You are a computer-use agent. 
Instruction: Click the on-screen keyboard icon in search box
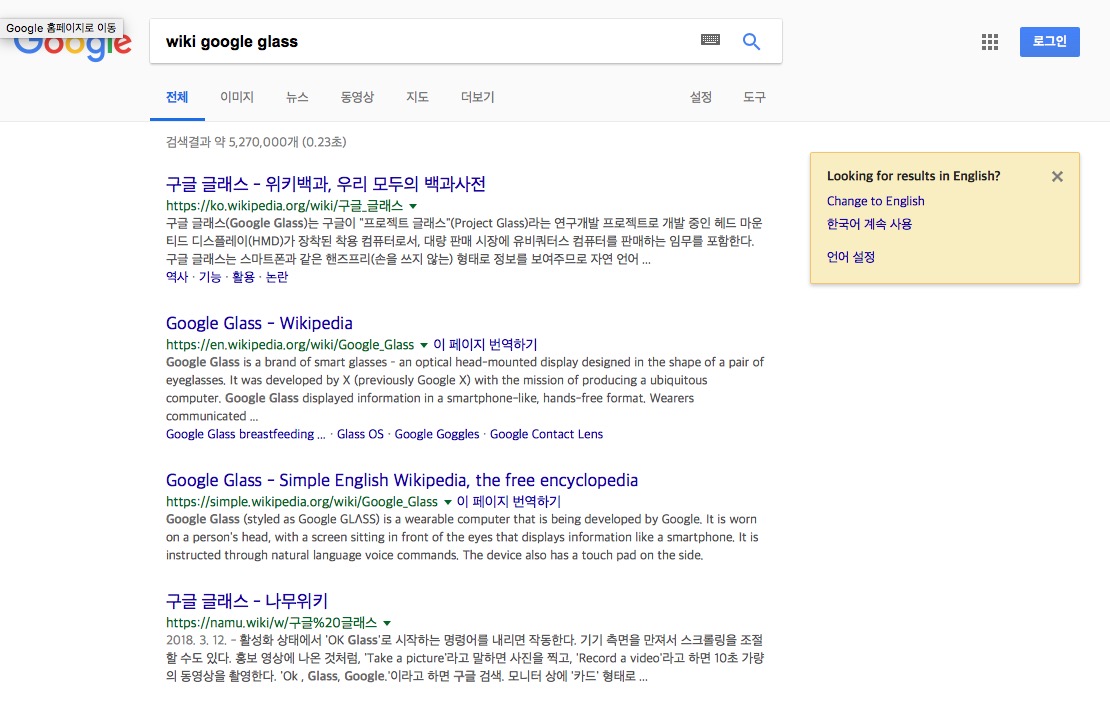point(710,40)
